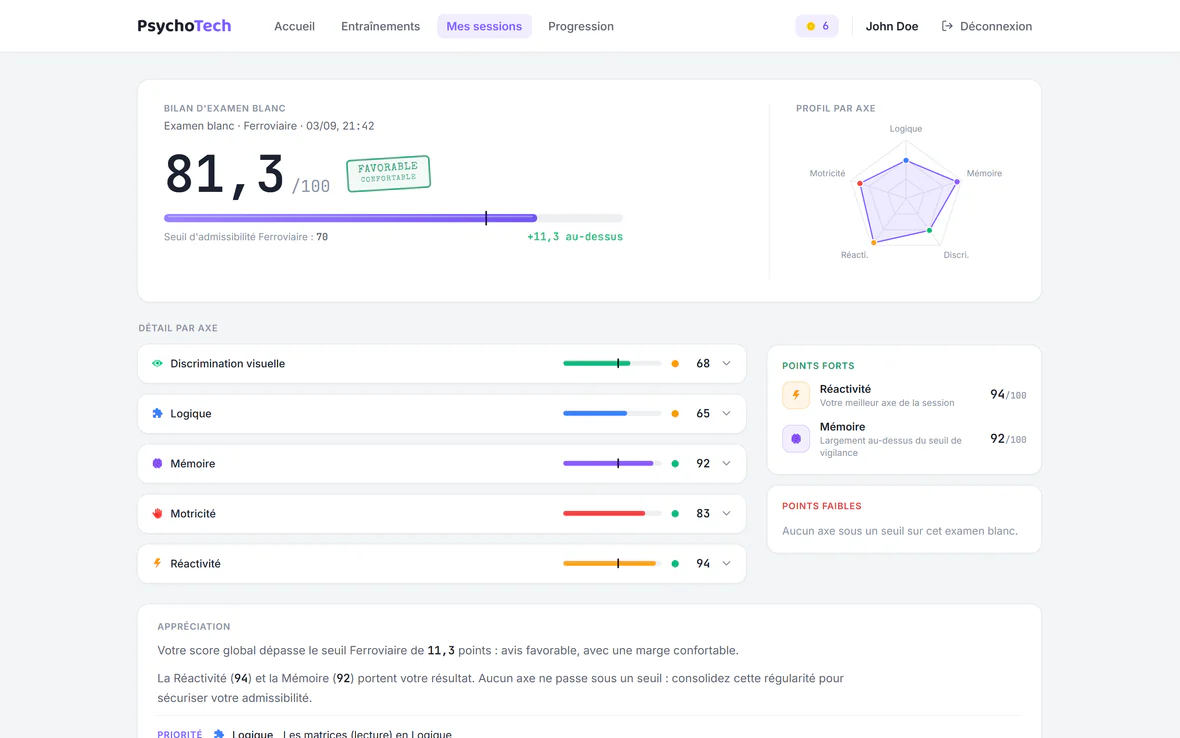
Task: Expand the Mémoire axis row chevron
Action: point(726,463)
